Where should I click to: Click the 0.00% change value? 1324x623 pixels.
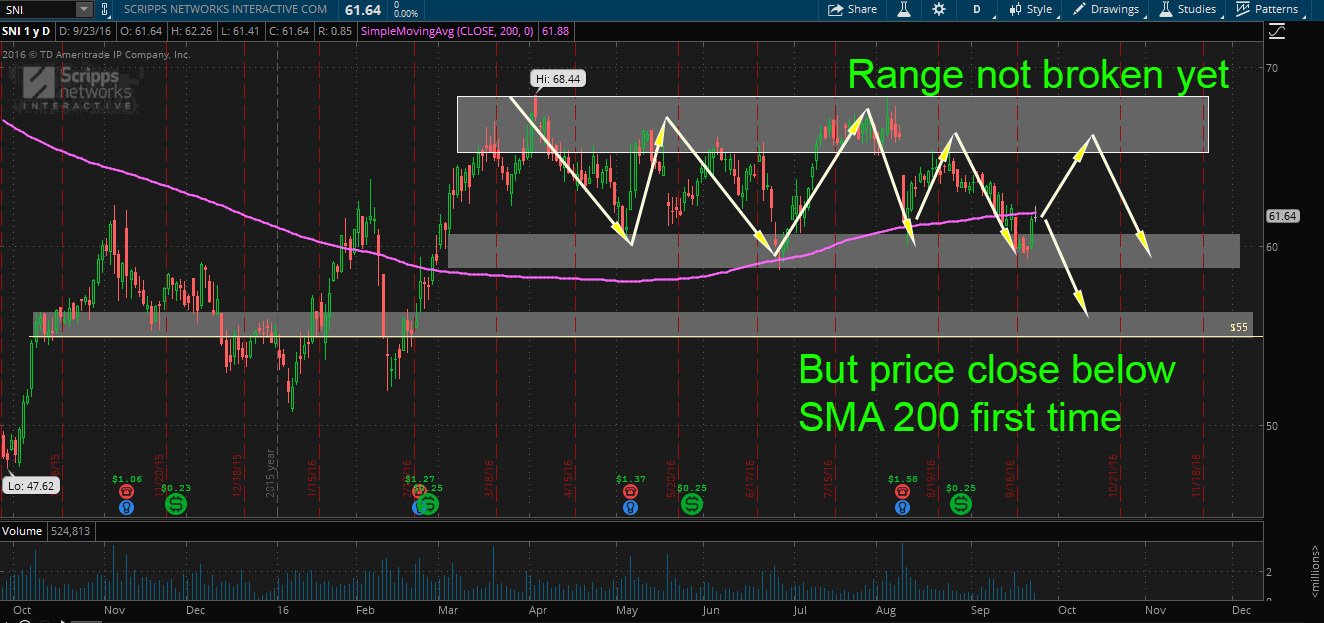pos(406,14)
